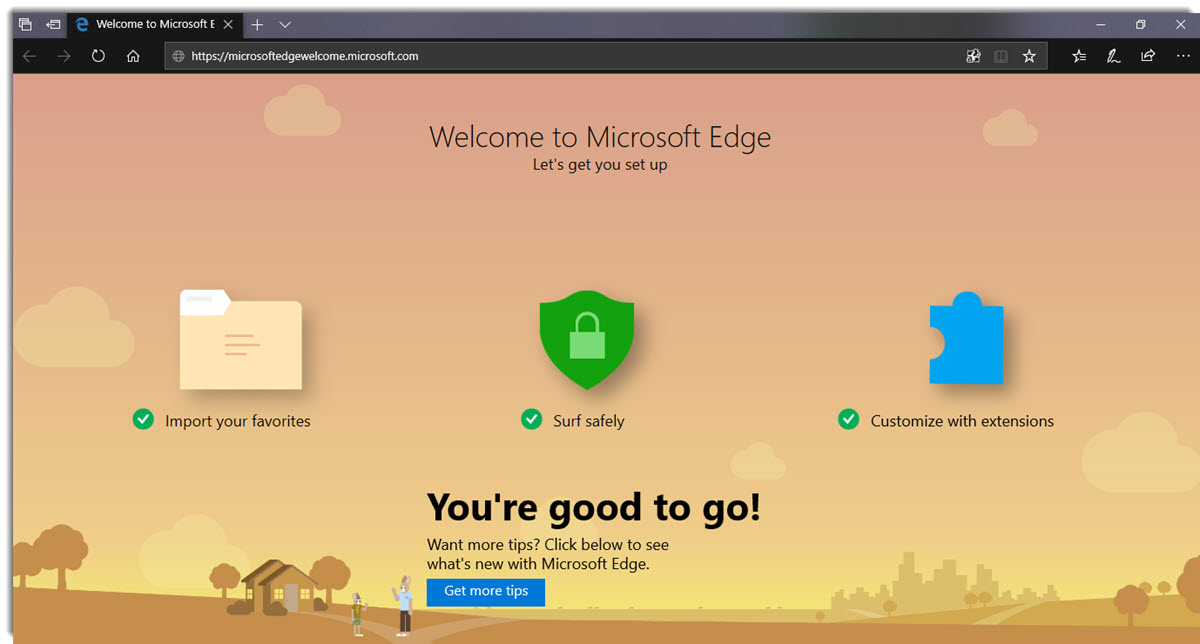
Task: Add page to favorites with star icon
Action: [1029, 56]
